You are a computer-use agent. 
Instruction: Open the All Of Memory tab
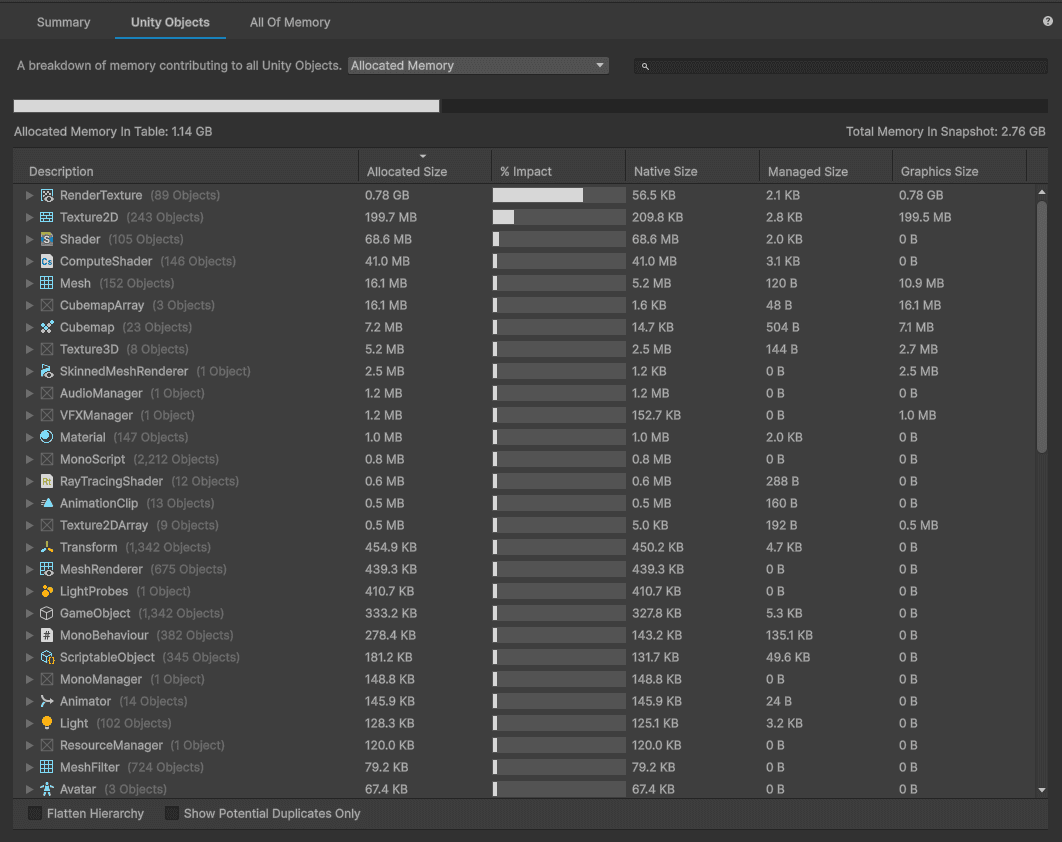tap(290, 22)
